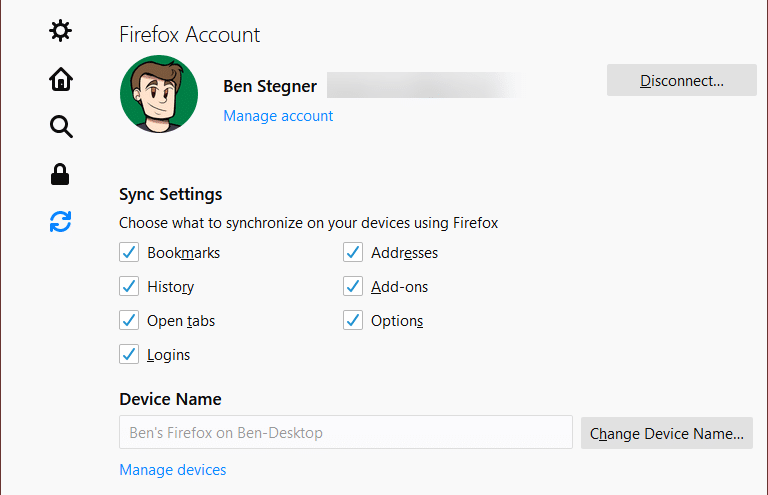Disable Options syncing checkbox

[353, 321]
